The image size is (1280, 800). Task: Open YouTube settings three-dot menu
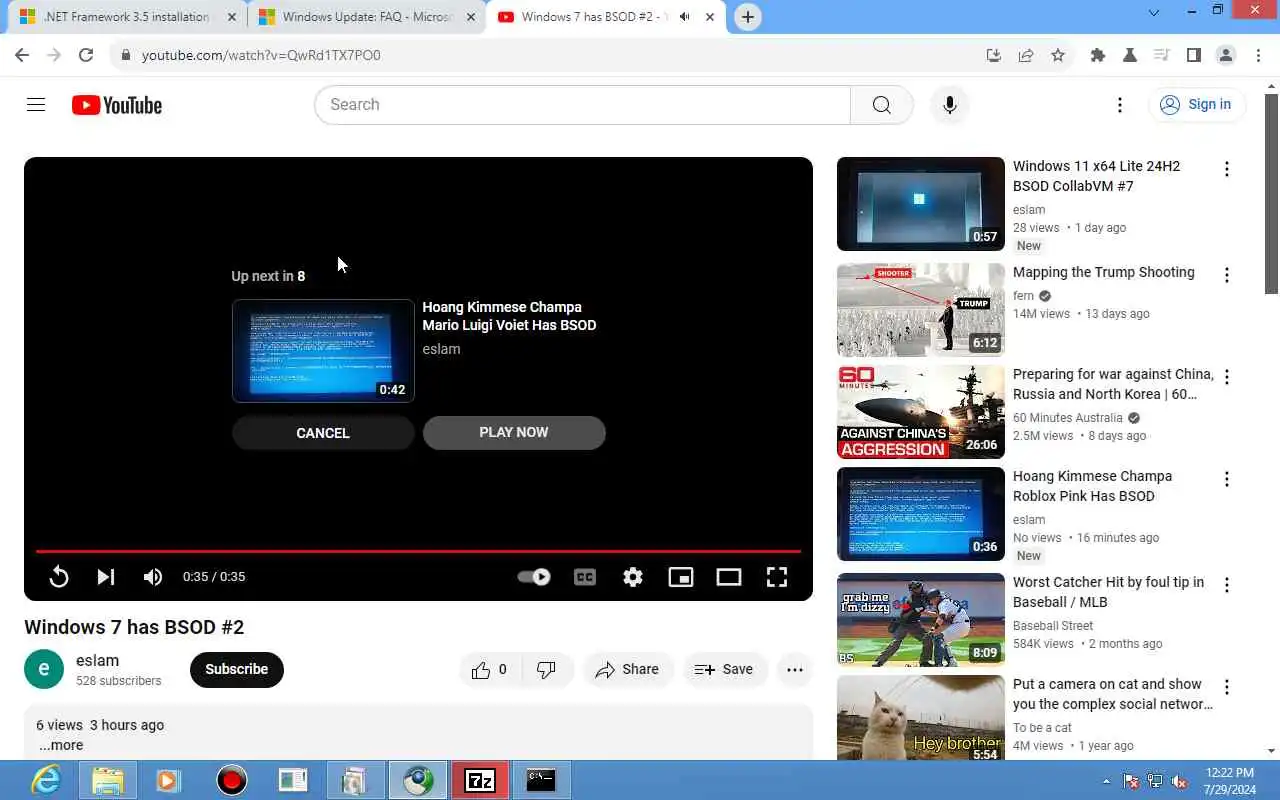[x=1120, y=105]
